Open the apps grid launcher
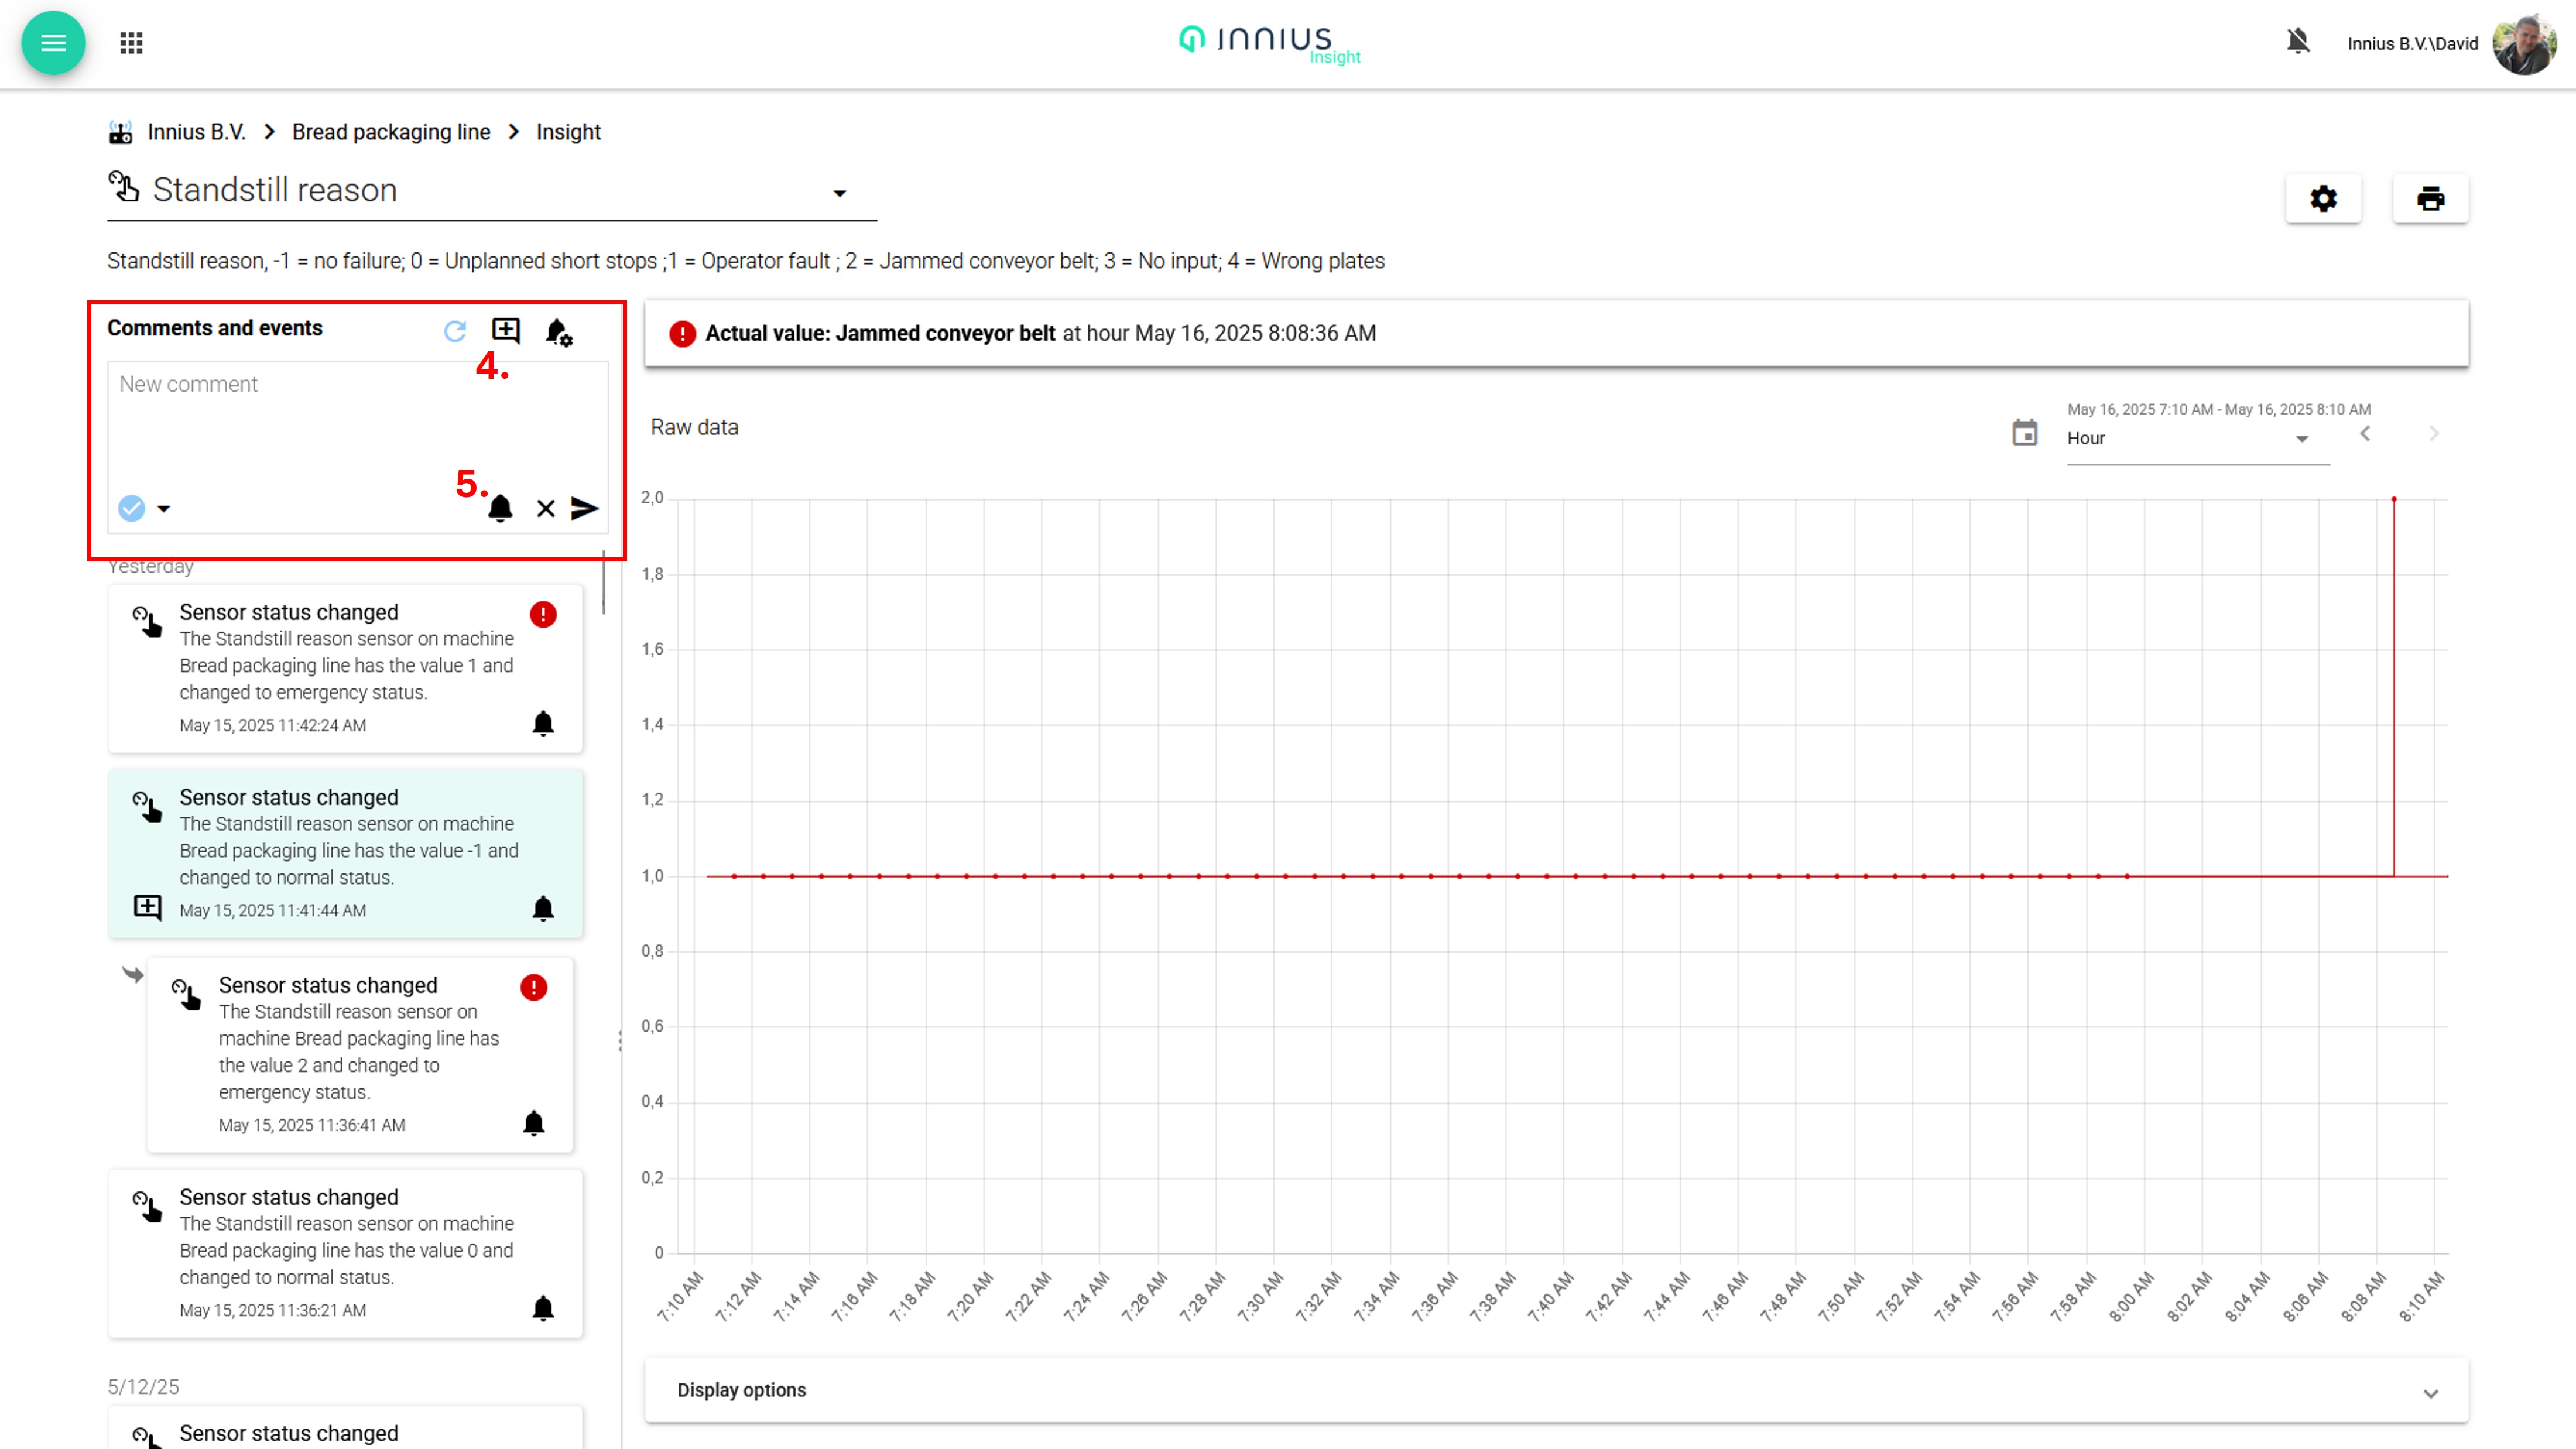 131,43
